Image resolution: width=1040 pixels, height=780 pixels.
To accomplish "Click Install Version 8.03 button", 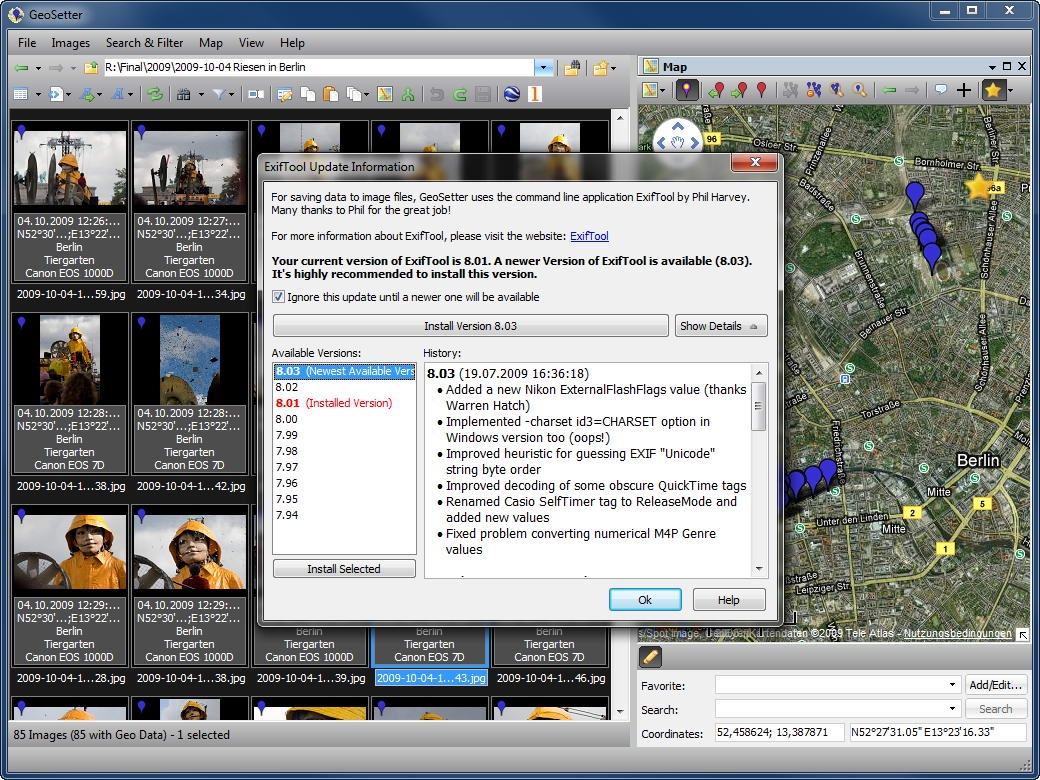I will pos(470,326).
